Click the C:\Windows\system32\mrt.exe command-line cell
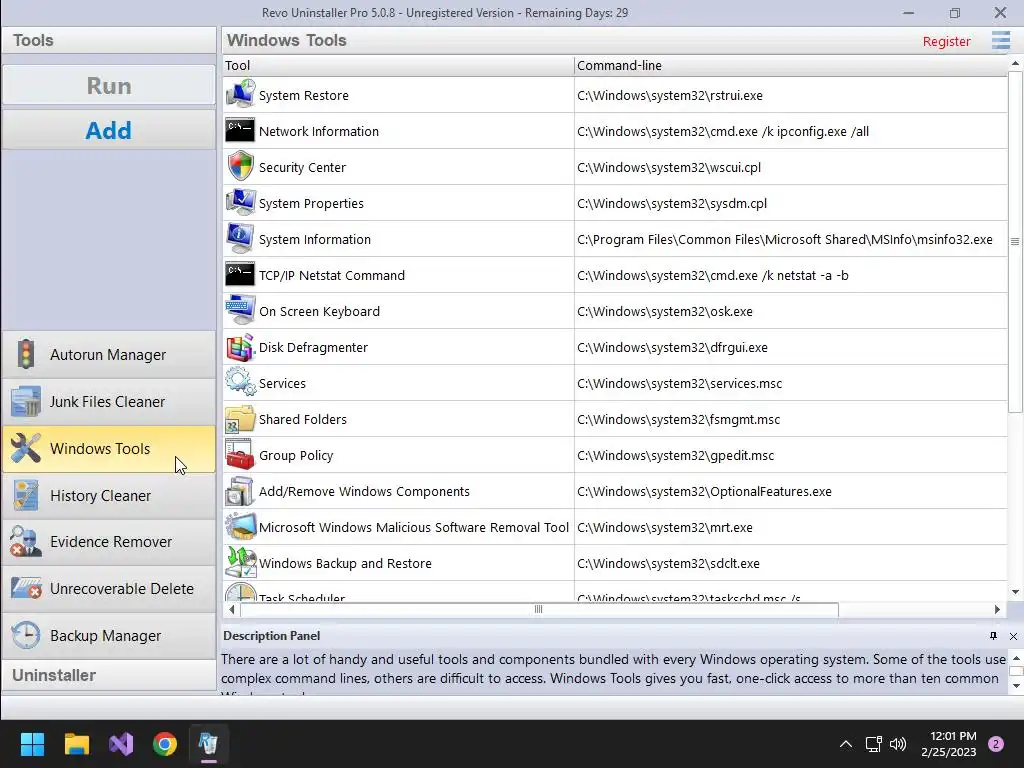The image size is (1024, 768). pos(790,527)
